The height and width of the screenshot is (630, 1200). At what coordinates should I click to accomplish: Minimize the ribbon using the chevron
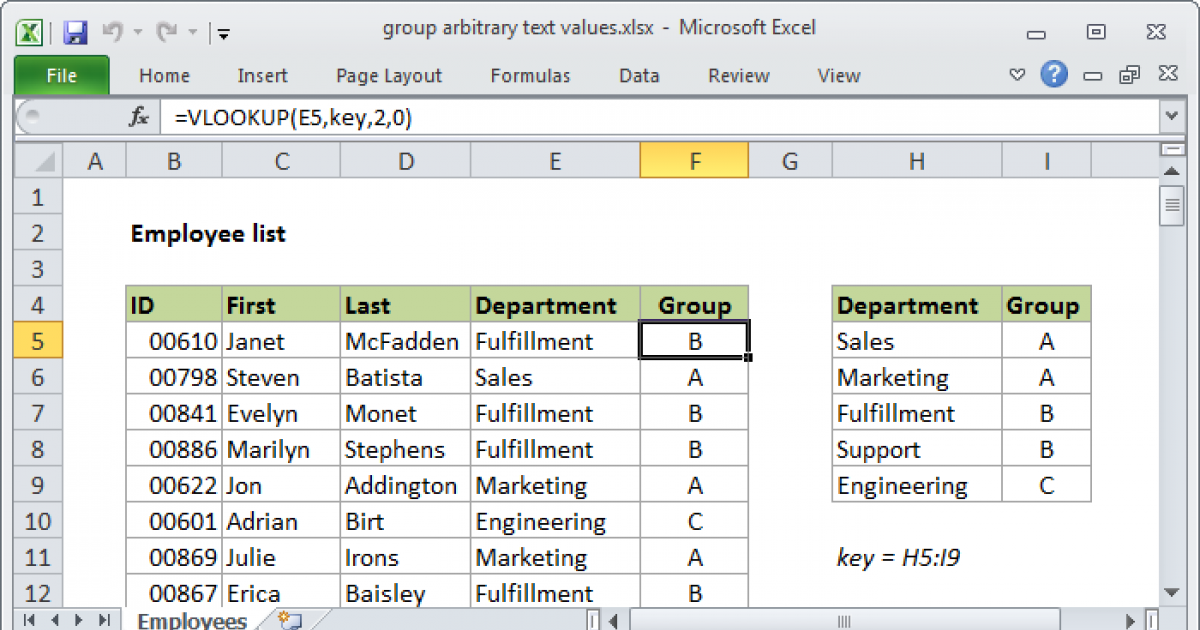click(1017, 75)
